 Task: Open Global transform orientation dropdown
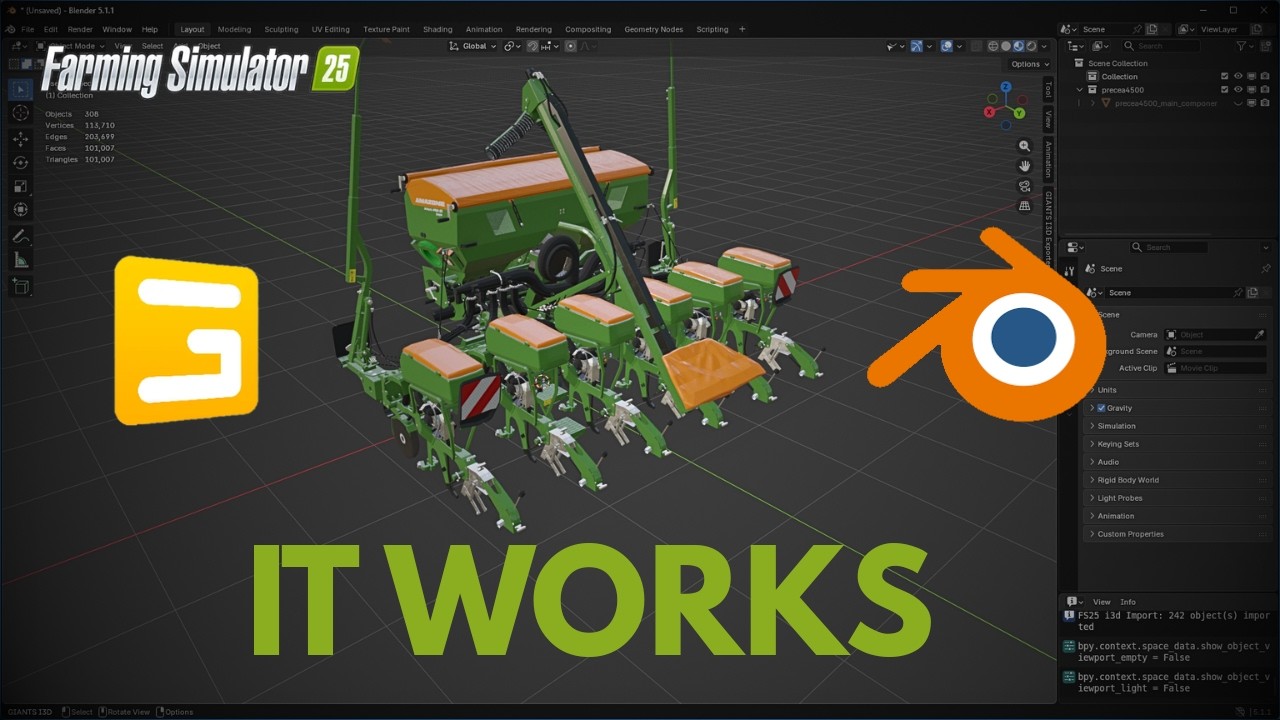(470, 46)
